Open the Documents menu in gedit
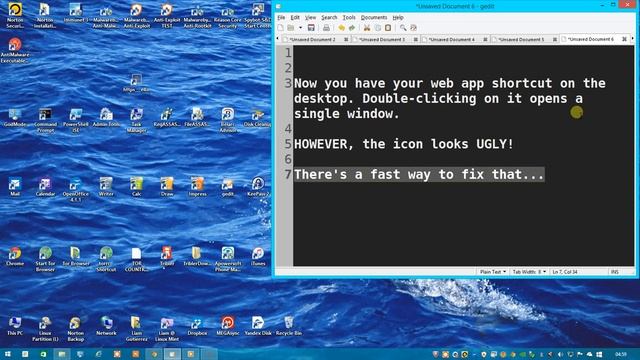This screenshot has height=360, width=640. pyautogui.click(x=374, y=18)
